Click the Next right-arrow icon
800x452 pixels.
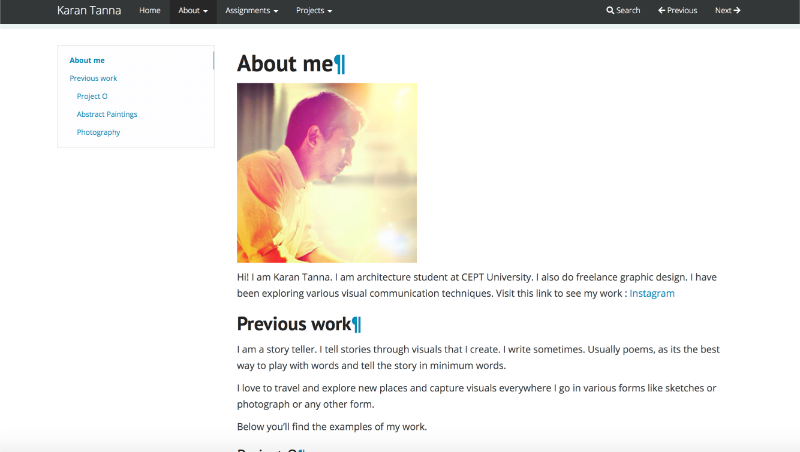click(737, 10)
